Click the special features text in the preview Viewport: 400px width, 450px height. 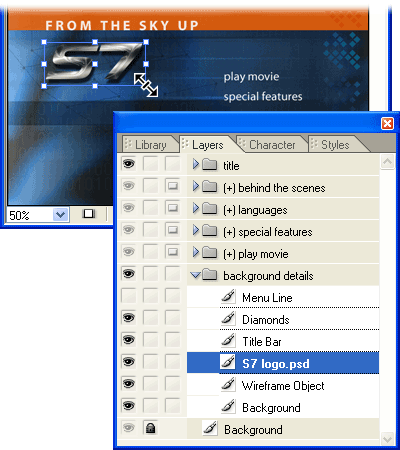click(263, 97)
